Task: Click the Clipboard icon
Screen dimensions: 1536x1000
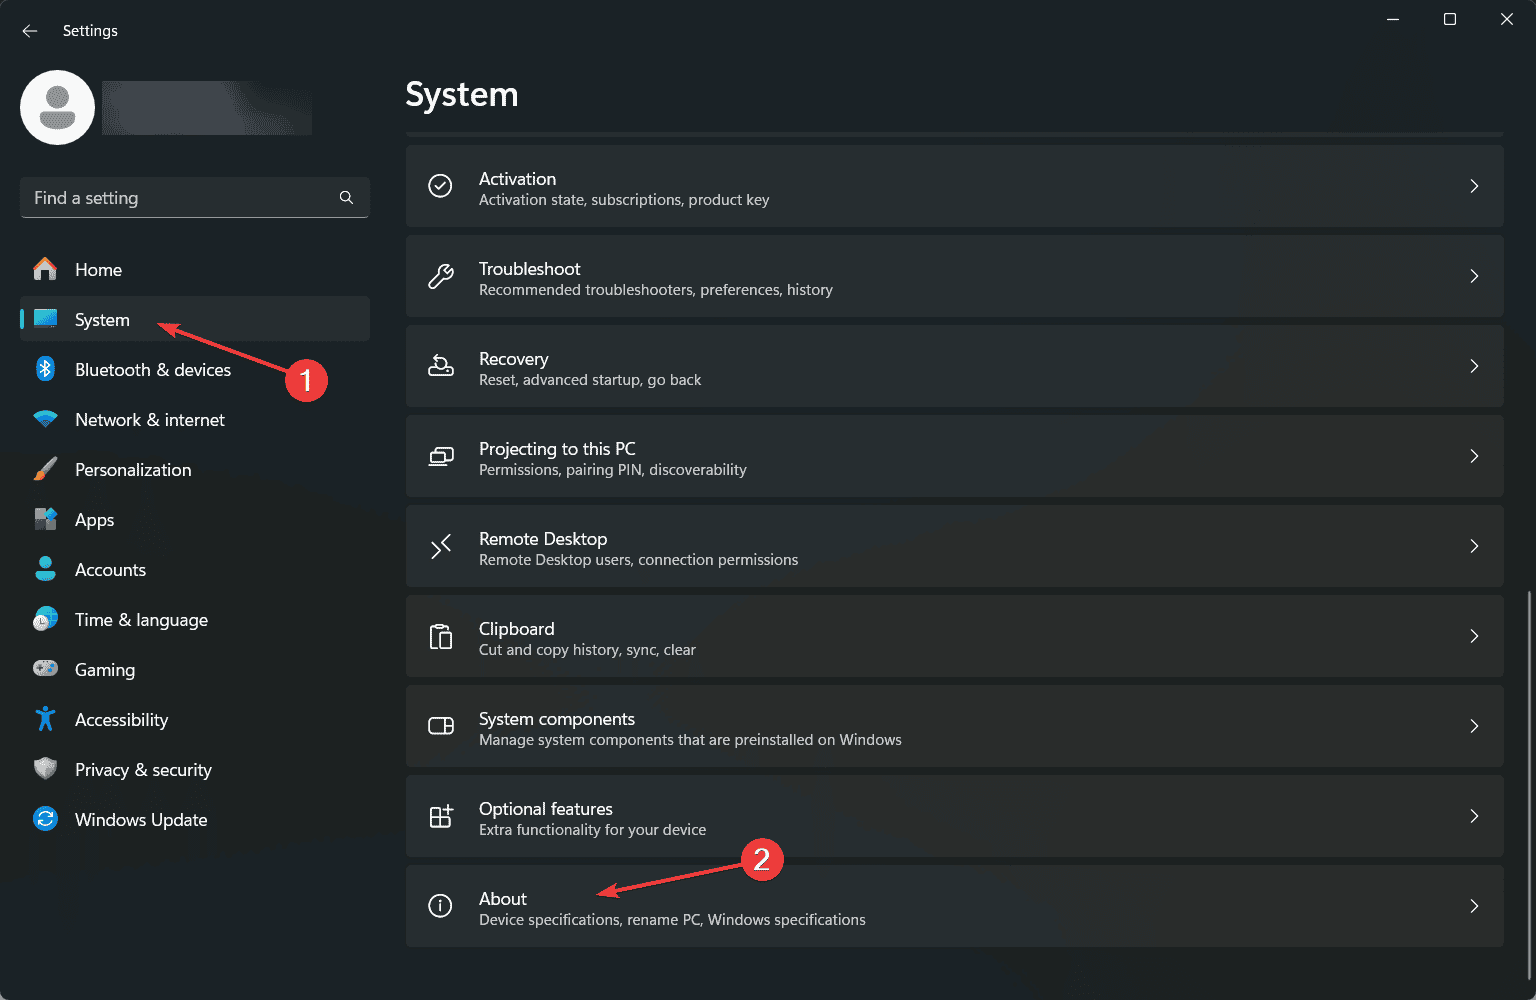Action: [440, 636]
